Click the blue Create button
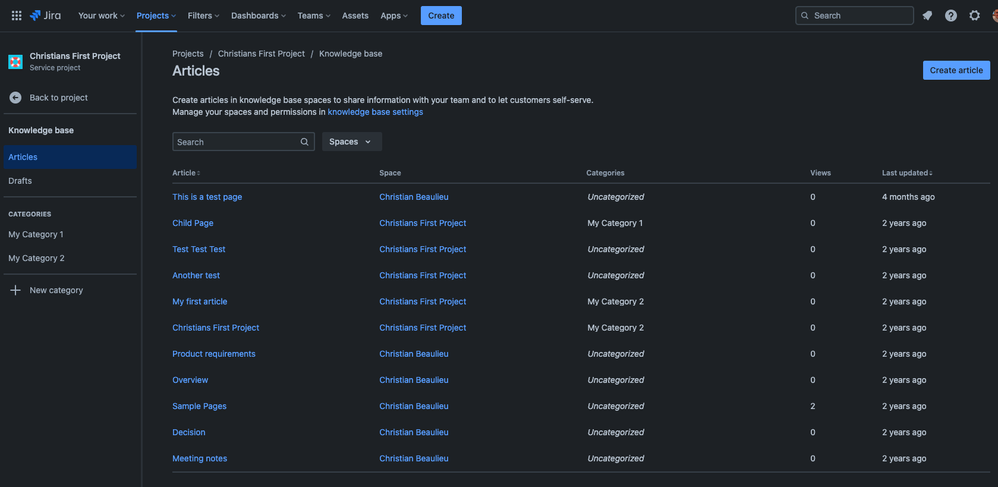Image resolution: width=998 pixels, height=487 pixels. (x=441, y=15)
